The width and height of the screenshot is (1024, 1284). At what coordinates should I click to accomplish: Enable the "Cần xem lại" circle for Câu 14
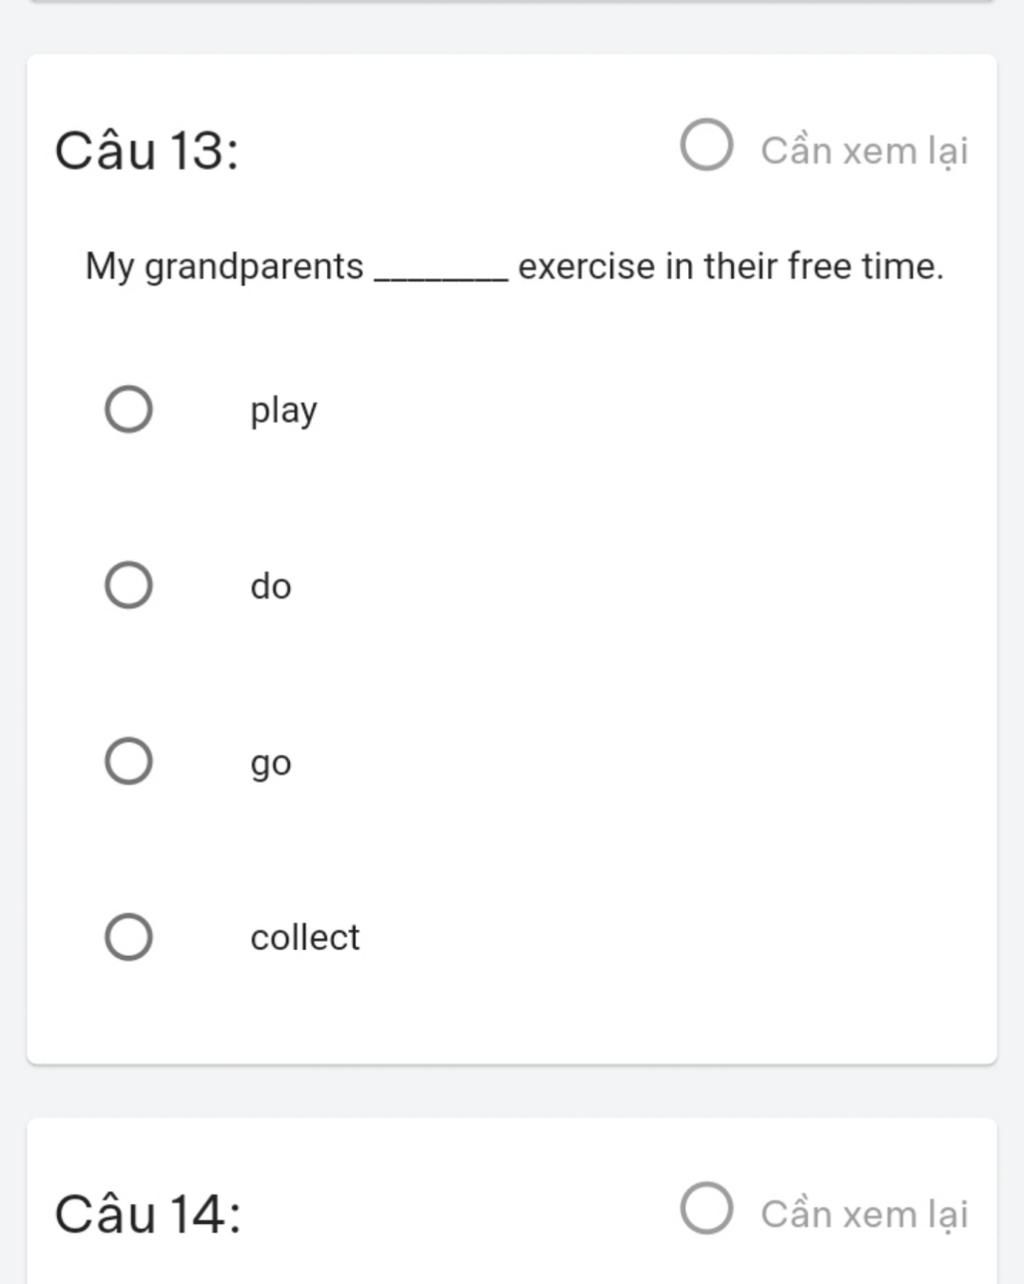click(x=707, y=1208)
